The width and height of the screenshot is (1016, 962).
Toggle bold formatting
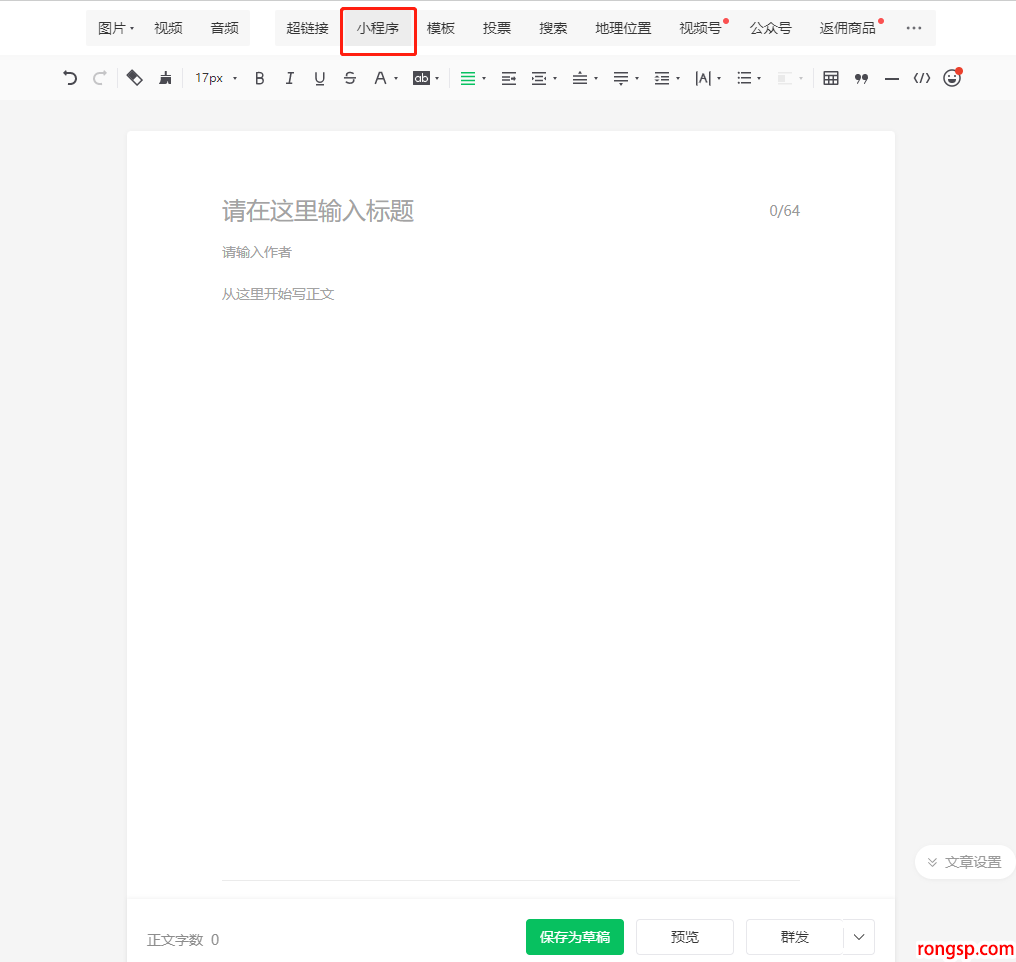point(260,78)
